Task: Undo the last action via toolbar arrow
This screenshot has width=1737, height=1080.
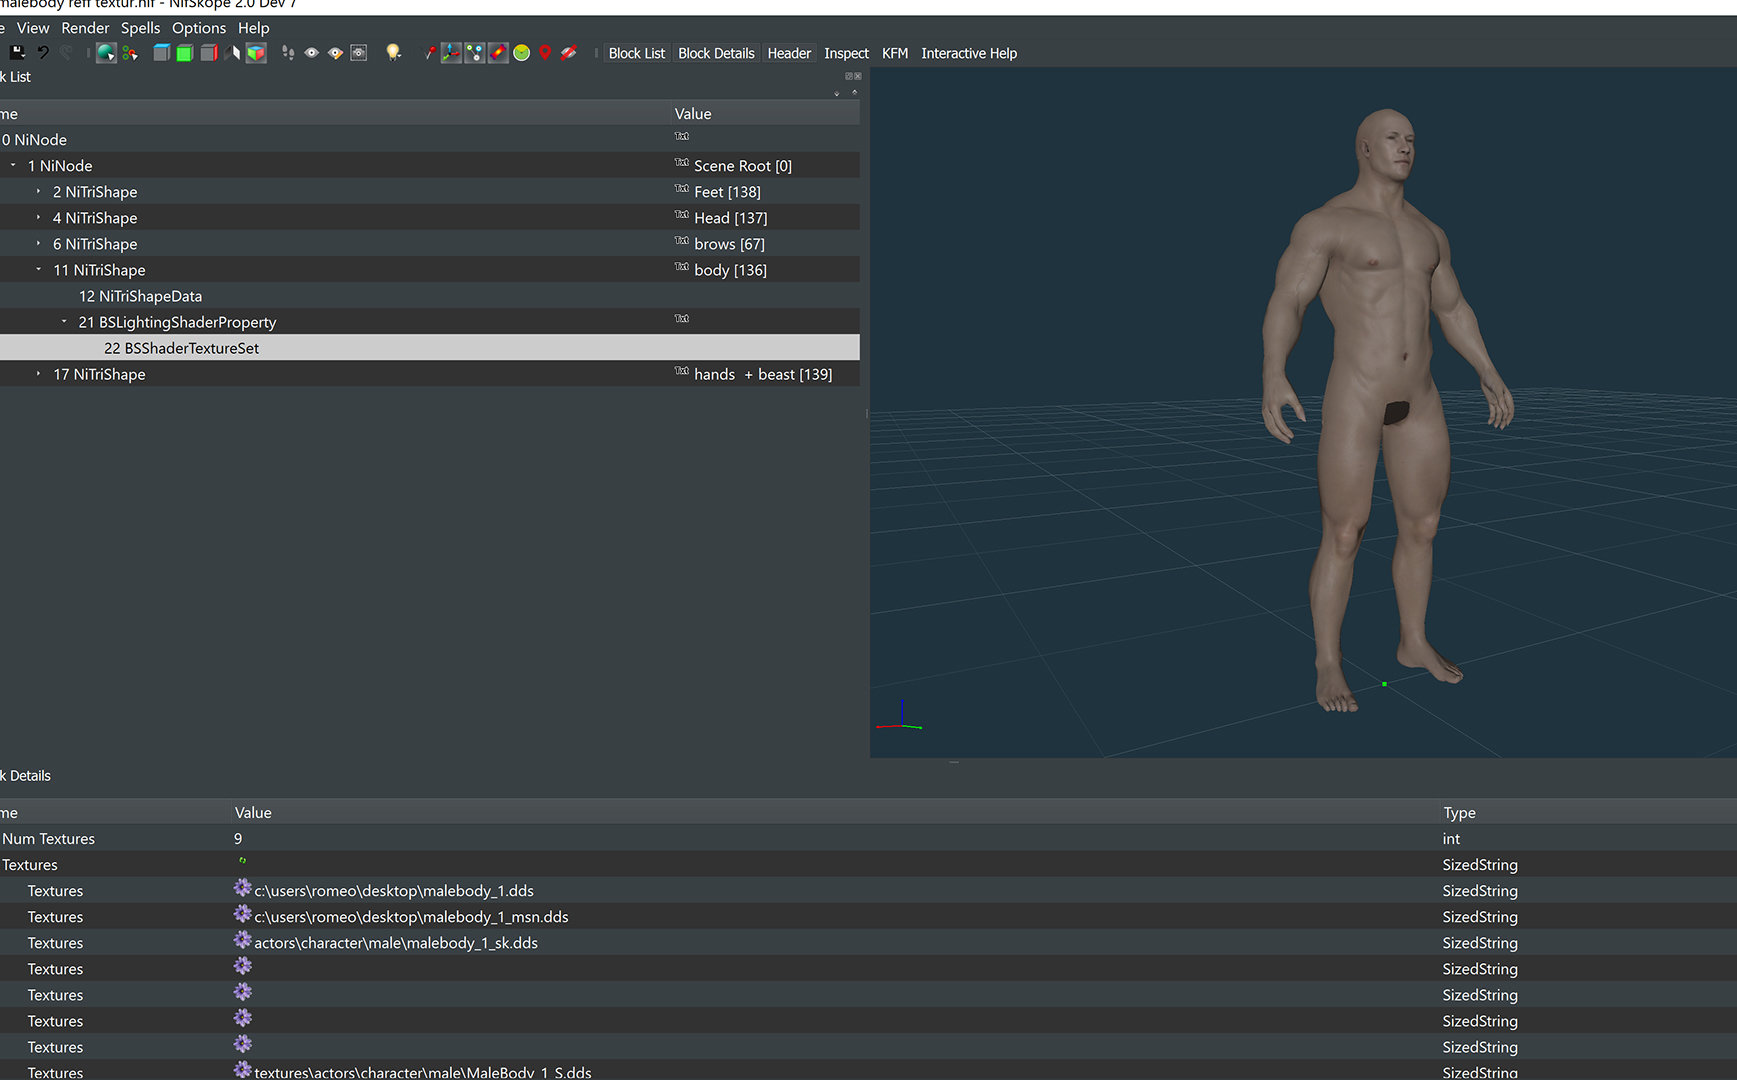Action: coord(43,53)
